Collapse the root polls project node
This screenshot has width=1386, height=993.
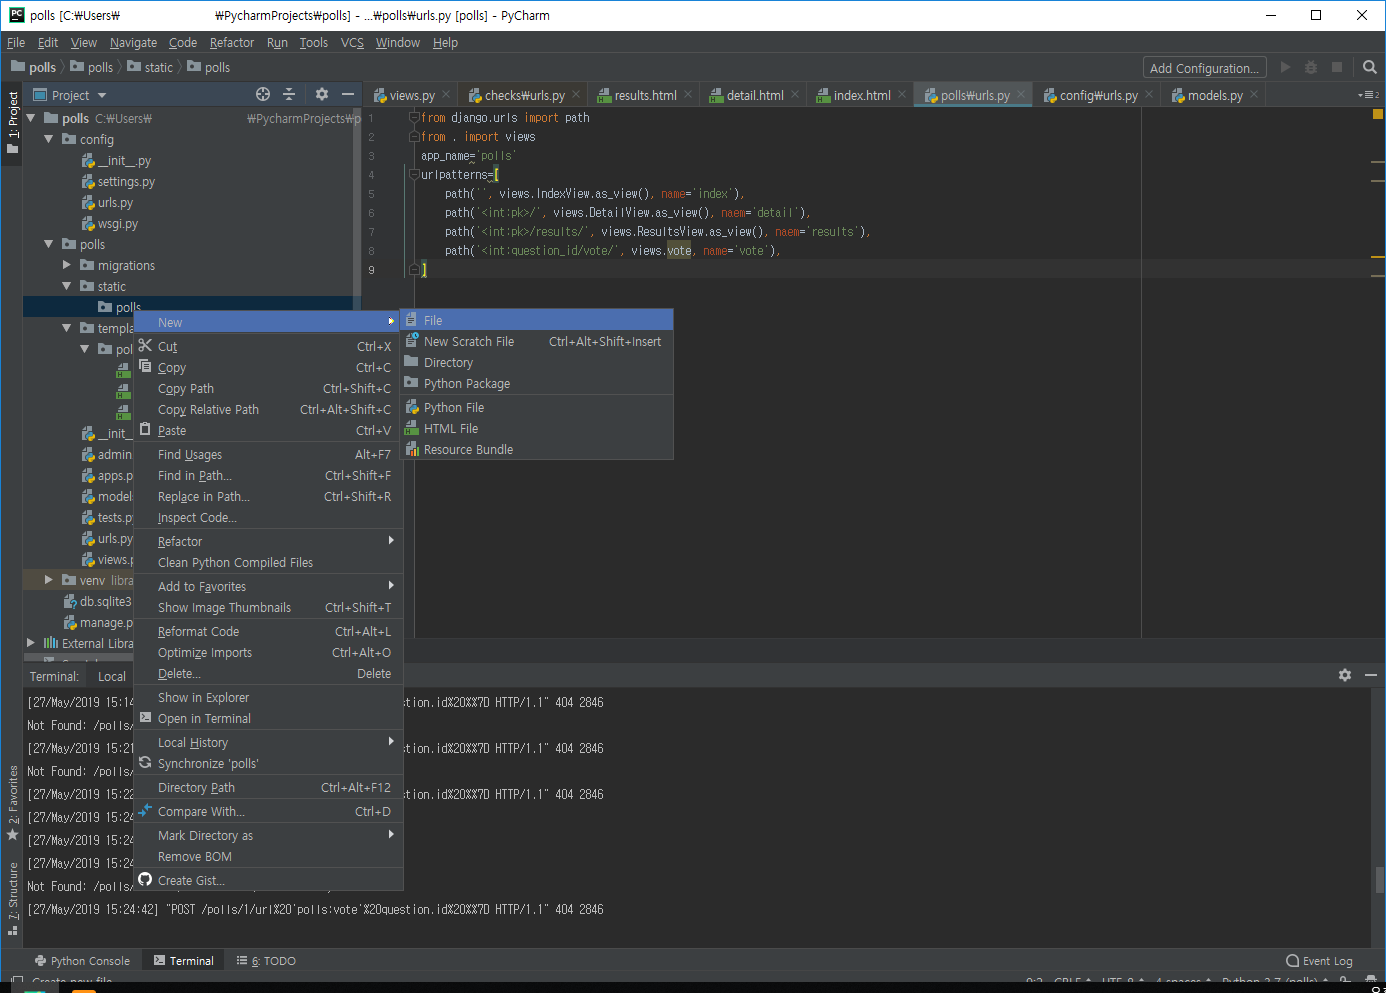31,118
